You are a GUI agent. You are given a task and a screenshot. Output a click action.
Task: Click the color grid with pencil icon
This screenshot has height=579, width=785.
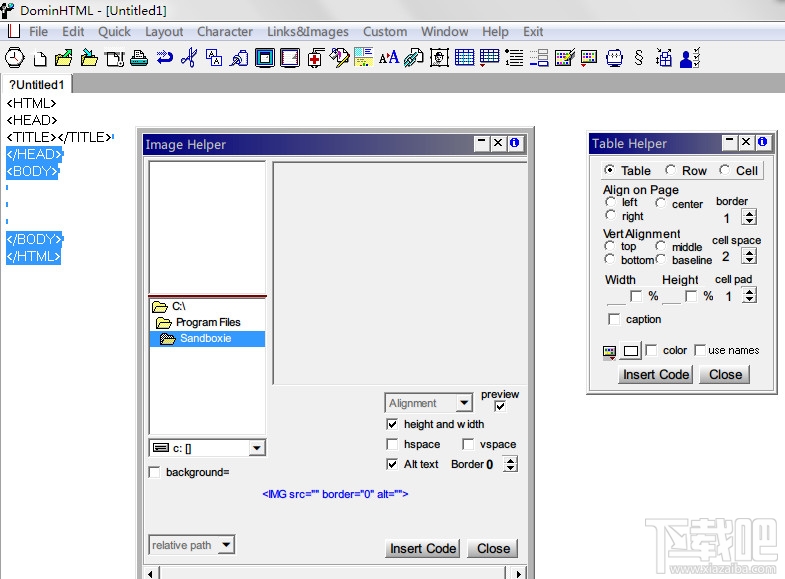coord(564,58)
